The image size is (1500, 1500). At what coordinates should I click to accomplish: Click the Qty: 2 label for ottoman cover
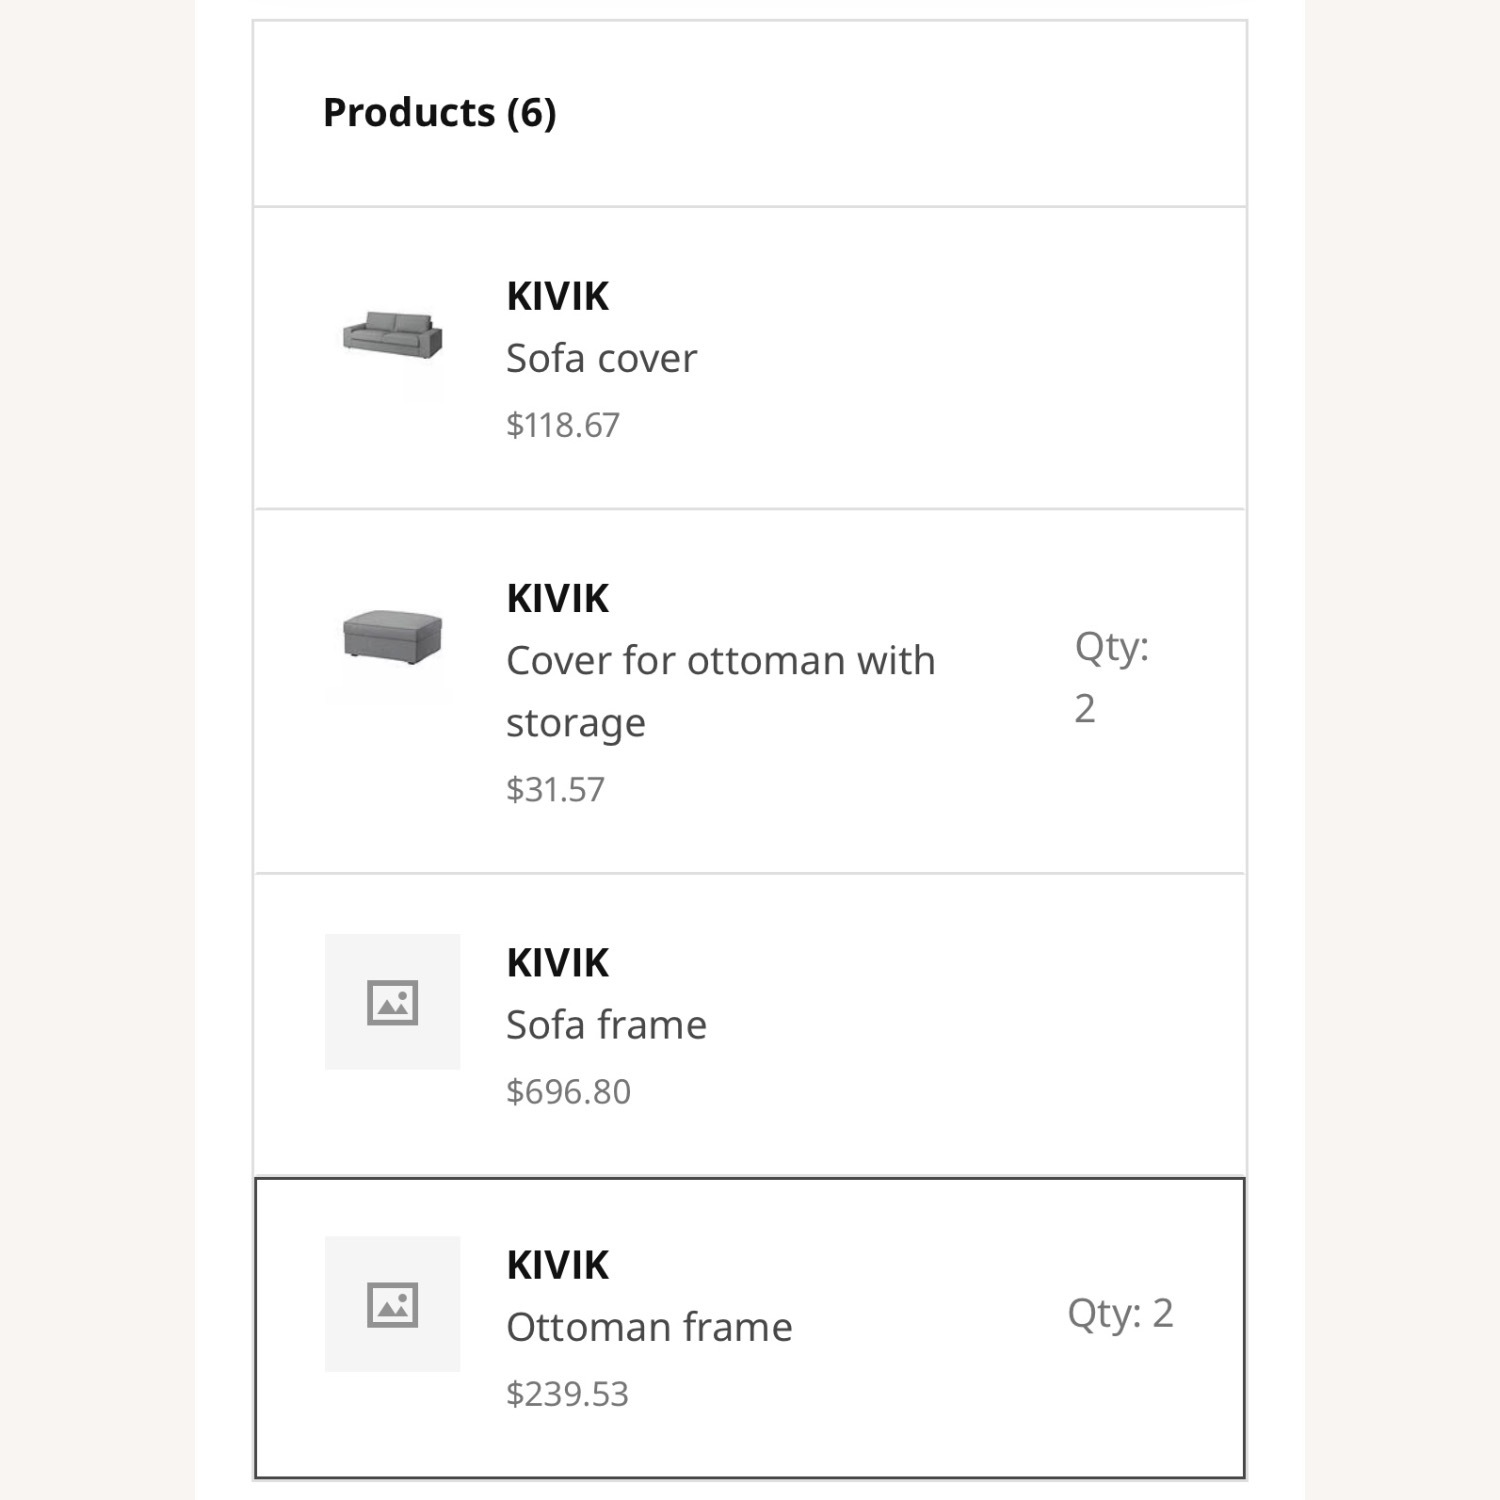(1112, 677)
